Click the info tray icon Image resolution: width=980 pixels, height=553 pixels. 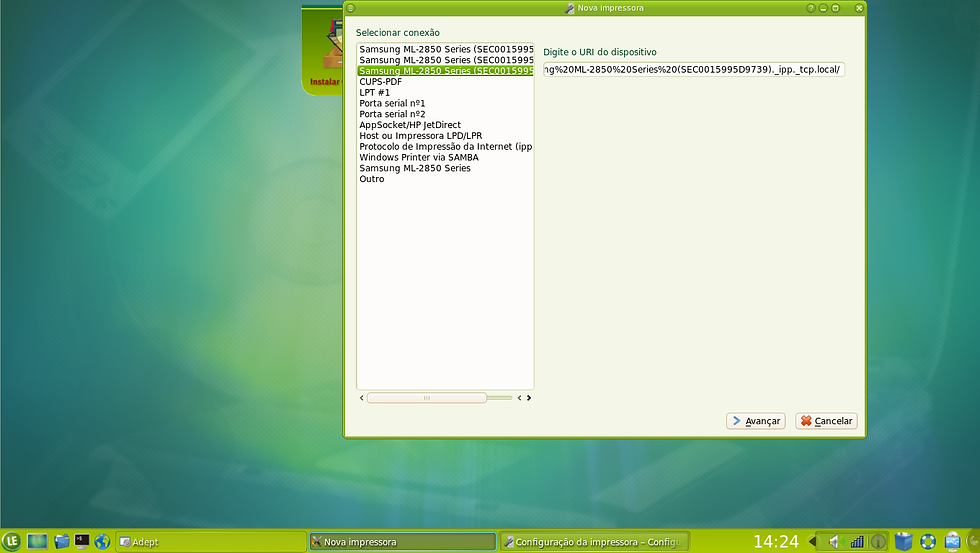(878, 542)
